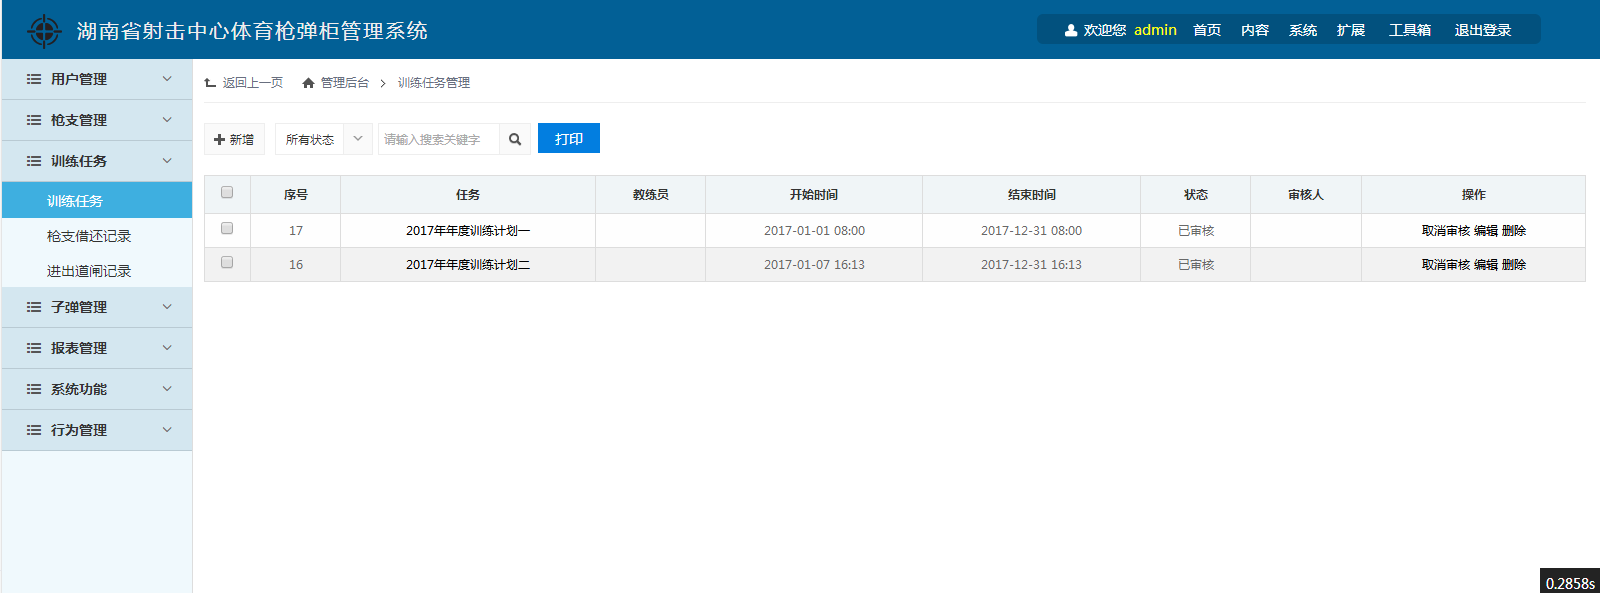Click the search keyword input field
Screen dimensions: 1600x593
pos(438,139)
